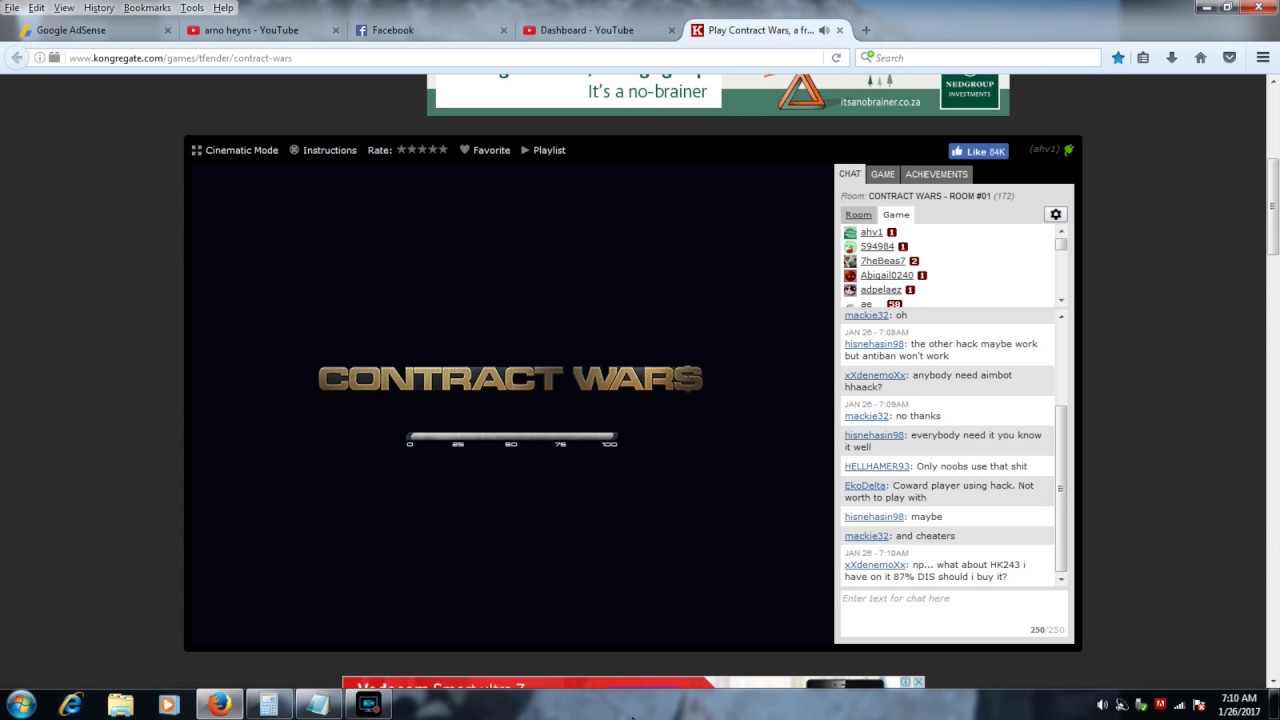1280x720 pixels.
Task: Click the avatar icon next to 7heBeas7
Action: 850,261
